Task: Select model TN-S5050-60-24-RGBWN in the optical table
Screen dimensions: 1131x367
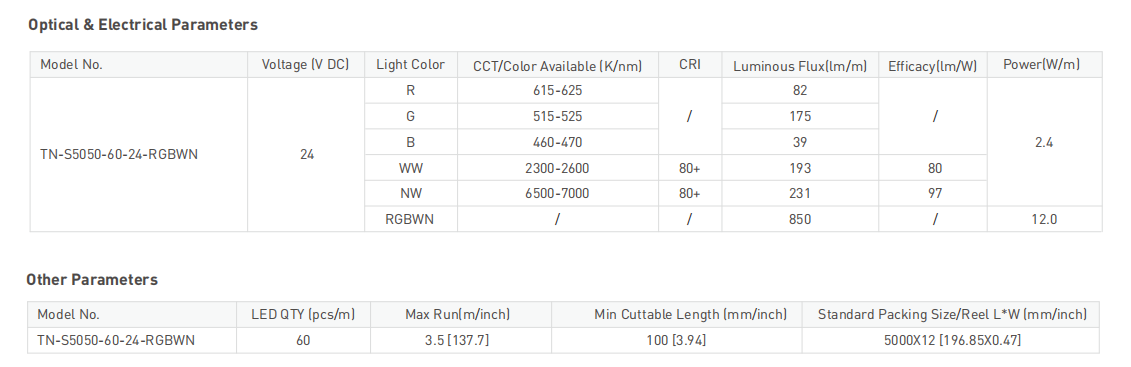Action: 119,154
